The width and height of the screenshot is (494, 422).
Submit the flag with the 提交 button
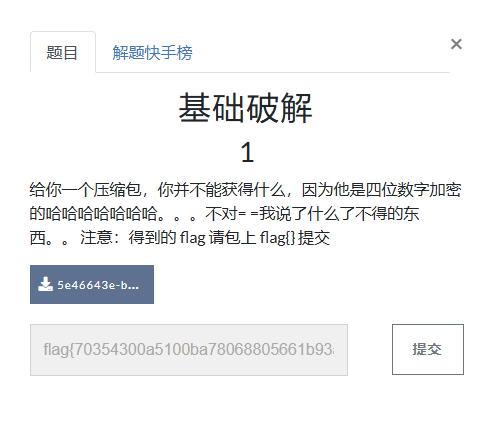pyautogui.click(x=428, y=349)
